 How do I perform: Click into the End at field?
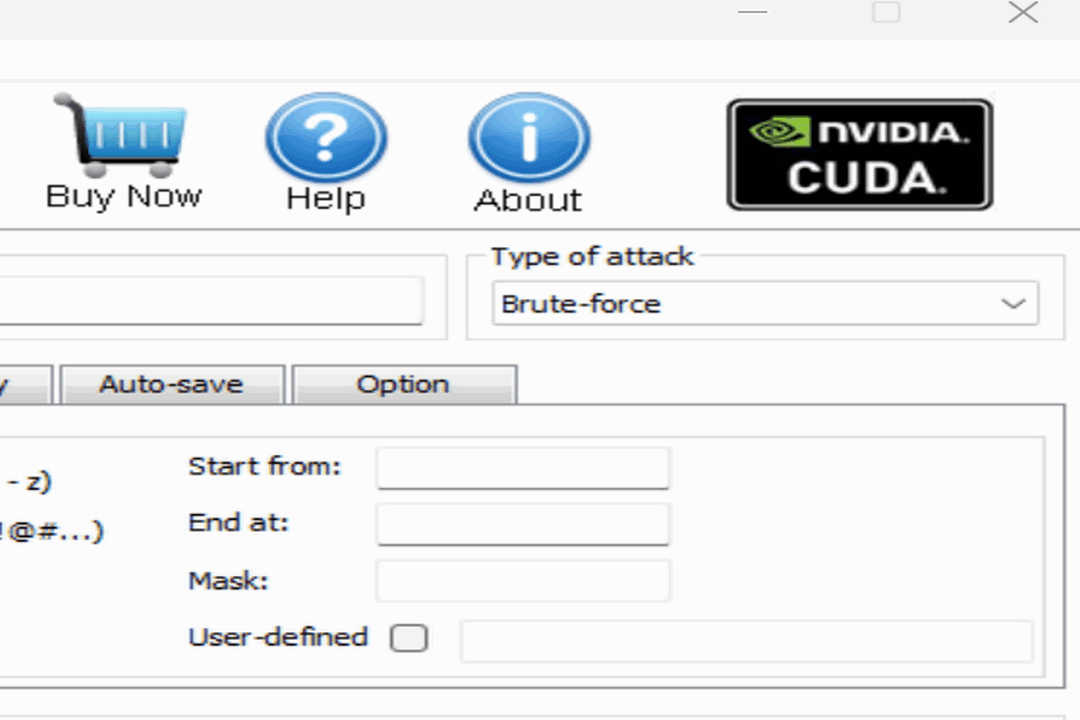point(522,524)
